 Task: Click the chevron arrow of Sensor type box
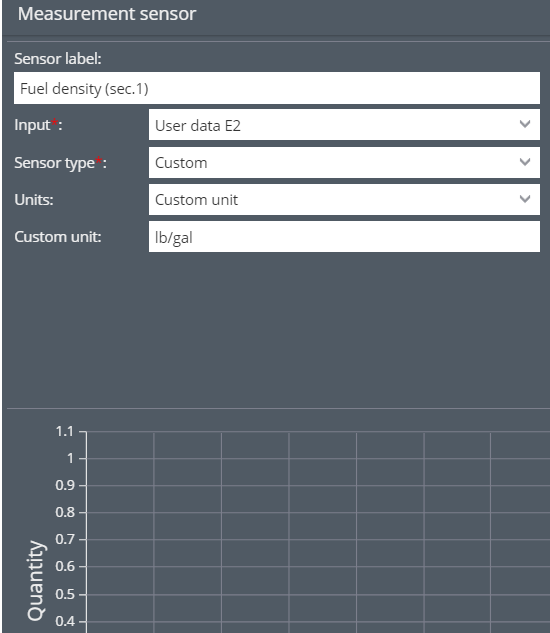point(525,162)
